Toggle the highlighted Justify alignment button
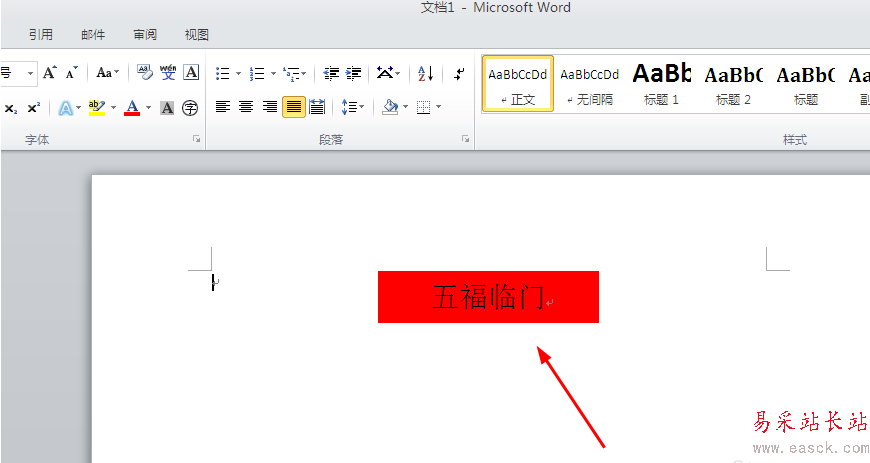The height and width of the screenshot is (463, 870). tap(294, 107)
